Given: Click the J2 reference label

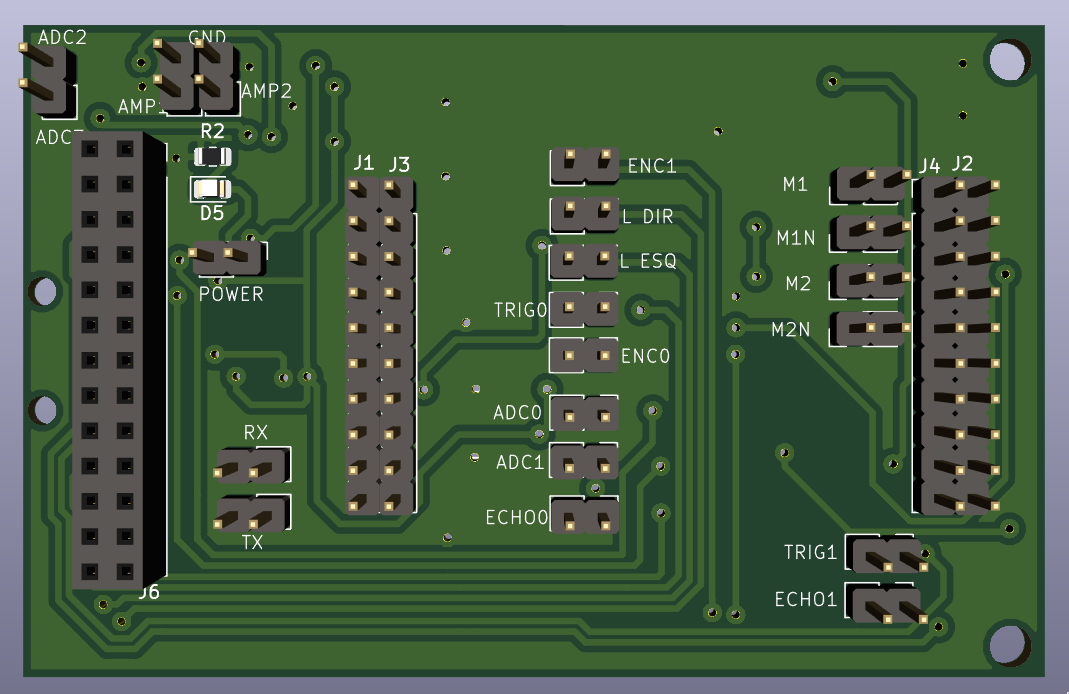Looking at the screenshot, I should click(962, 164).
